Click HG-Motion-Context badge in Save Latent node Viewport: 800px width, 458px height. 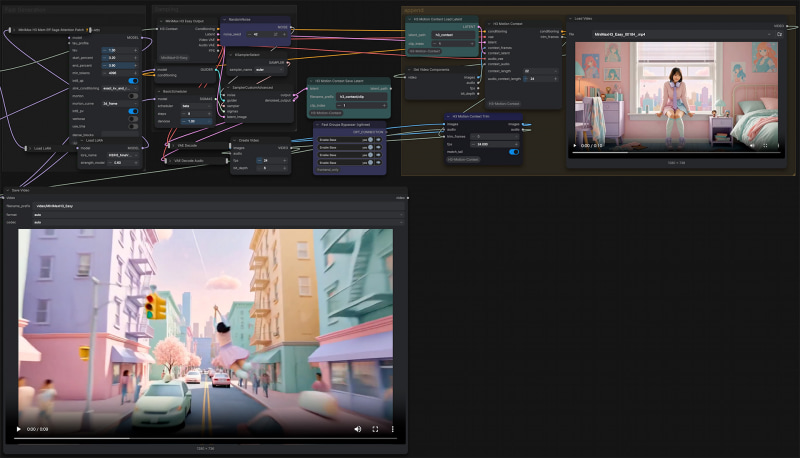pyautogui.click(x=326, y=113)
